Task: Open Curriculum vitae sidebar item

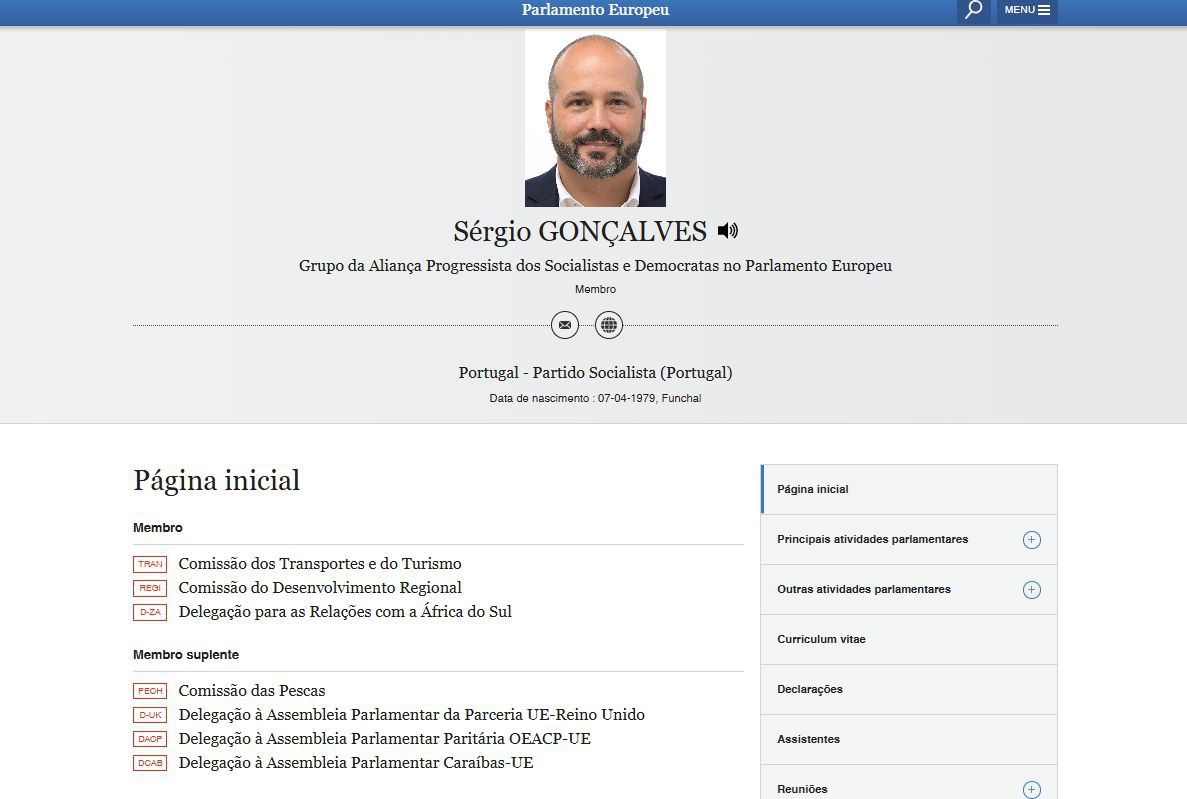Action: (x=821, y=640)
